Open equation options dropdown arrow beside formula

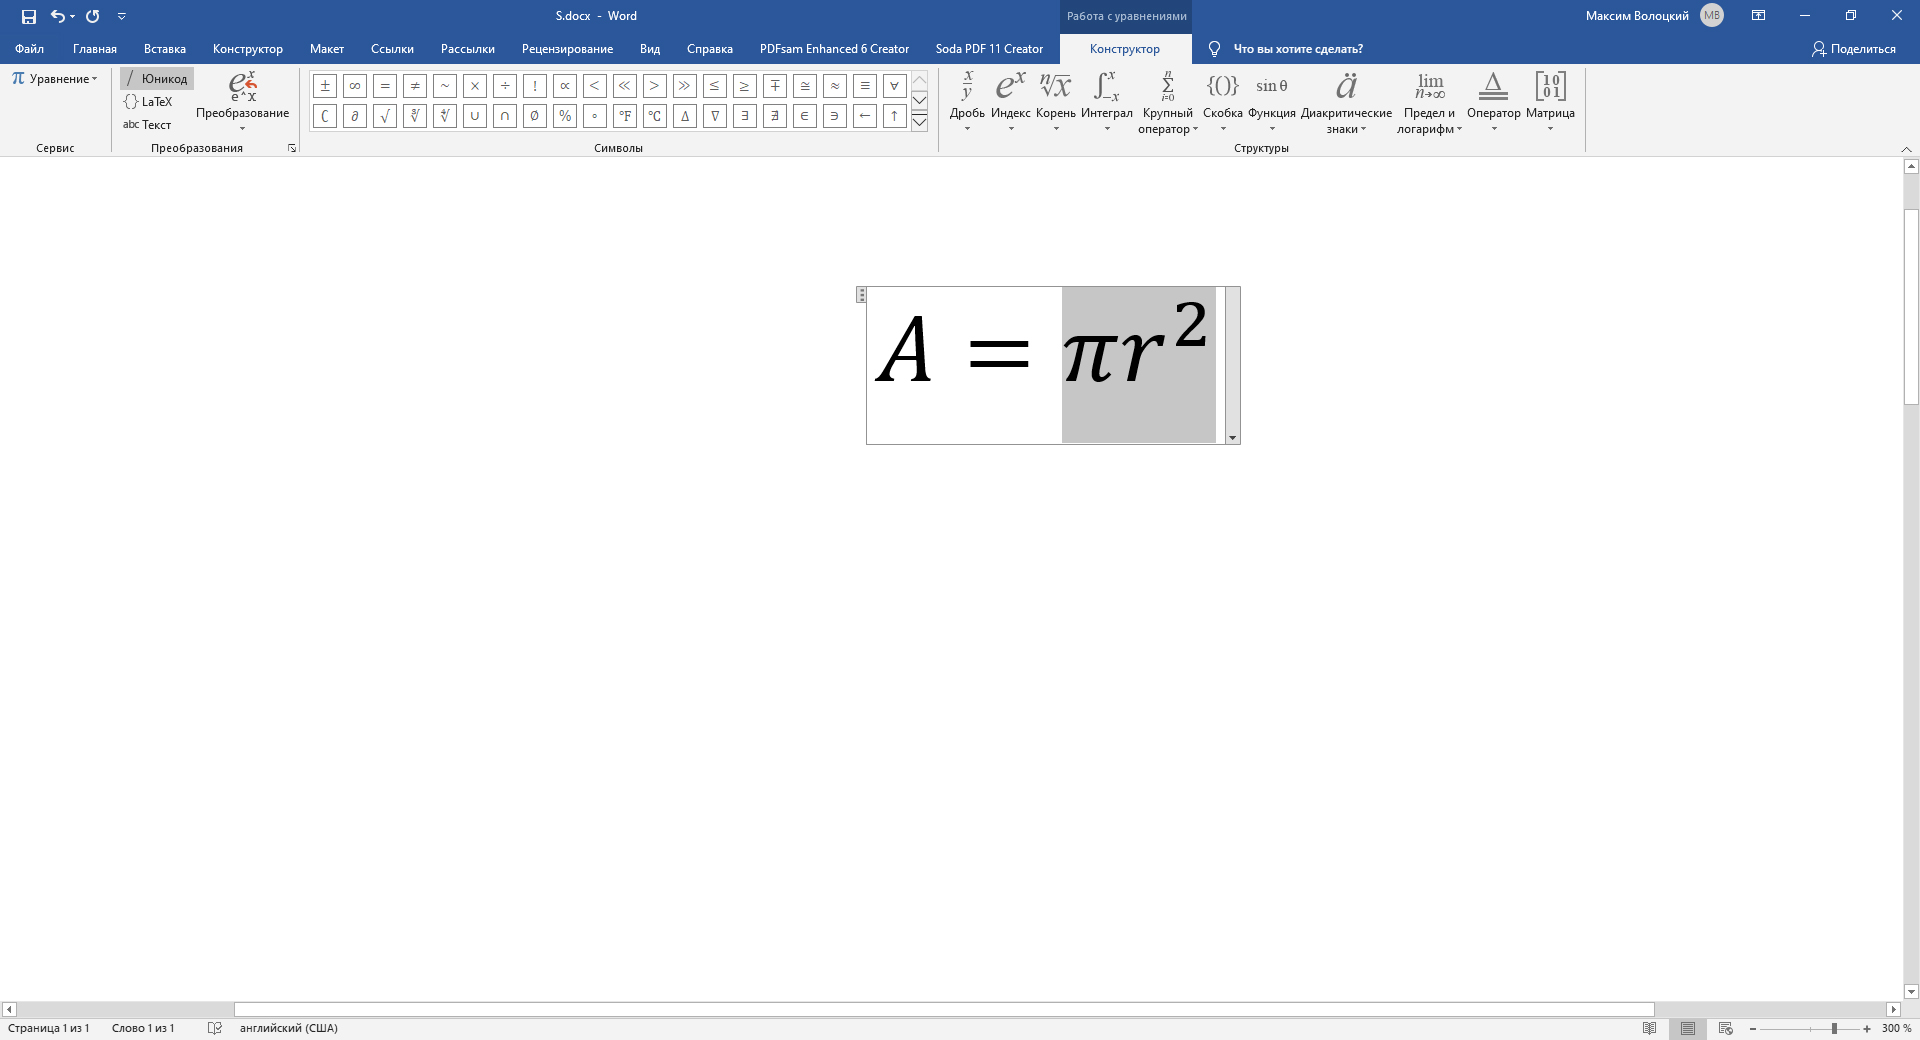tap(1232, 438)
